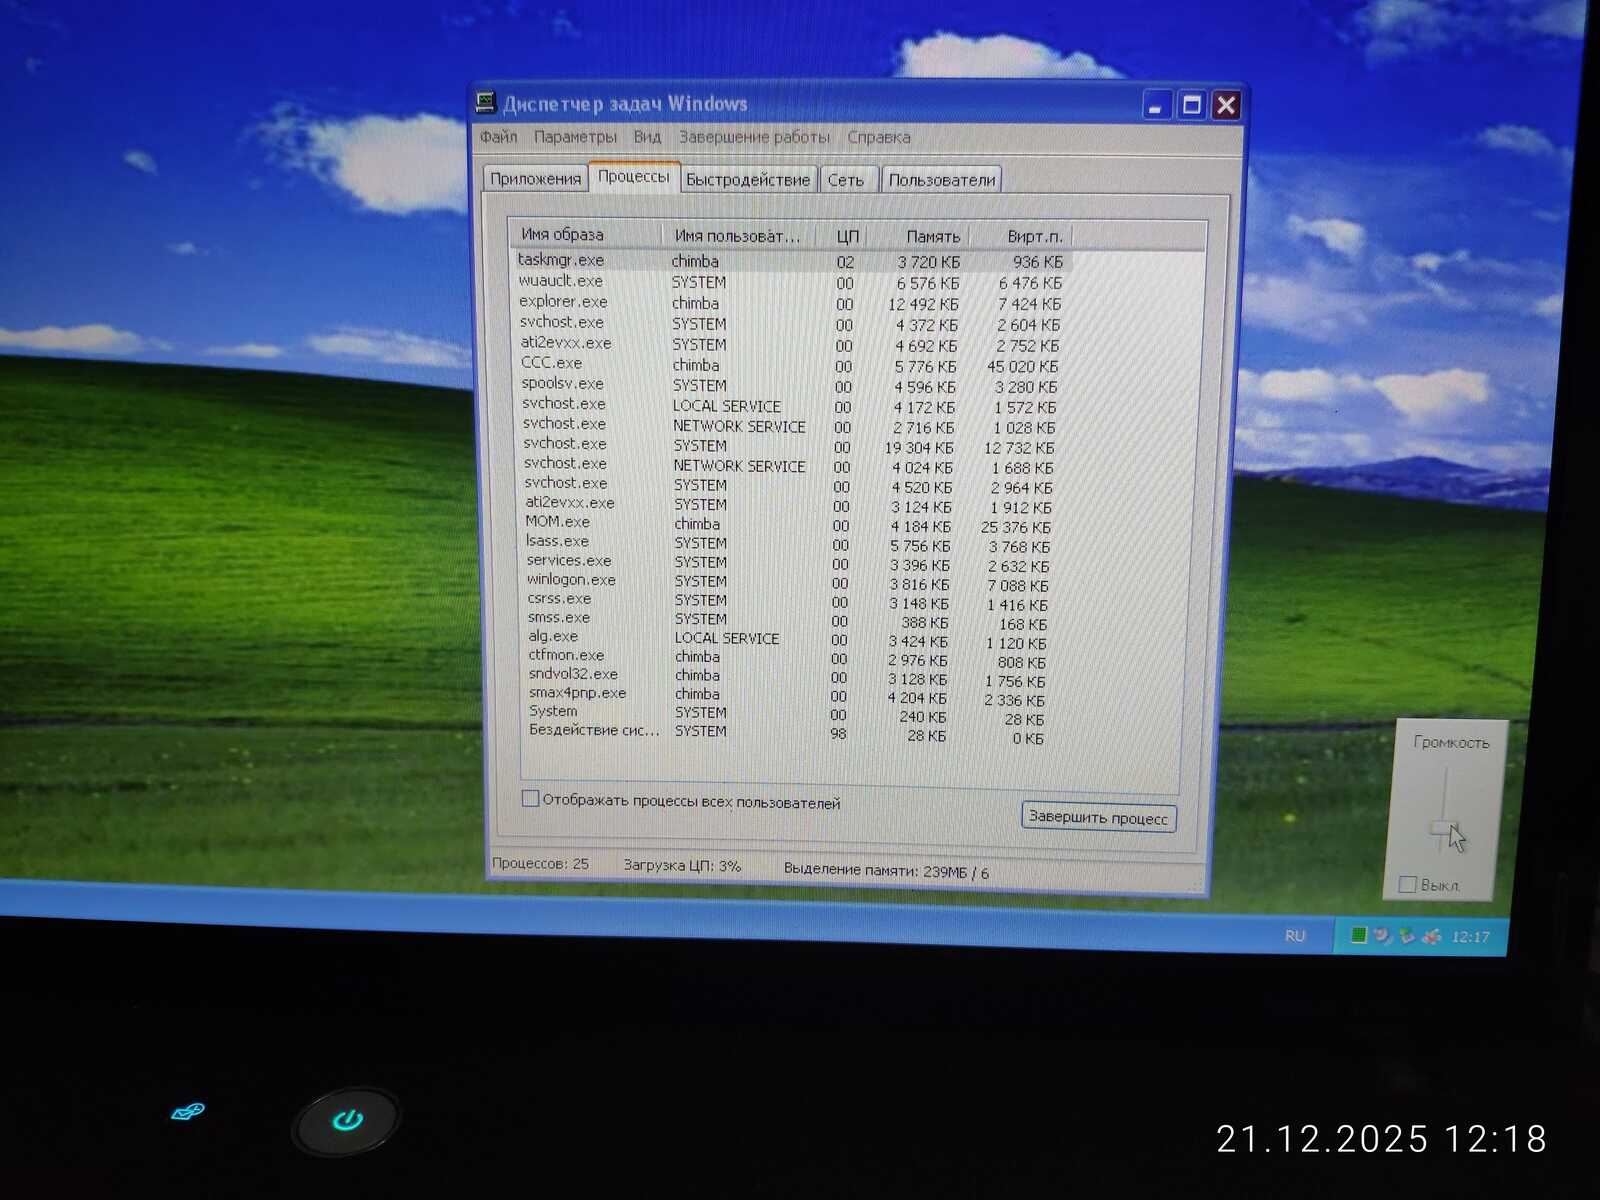
Task: Open the Справка menu
Action: click(879, 137)
